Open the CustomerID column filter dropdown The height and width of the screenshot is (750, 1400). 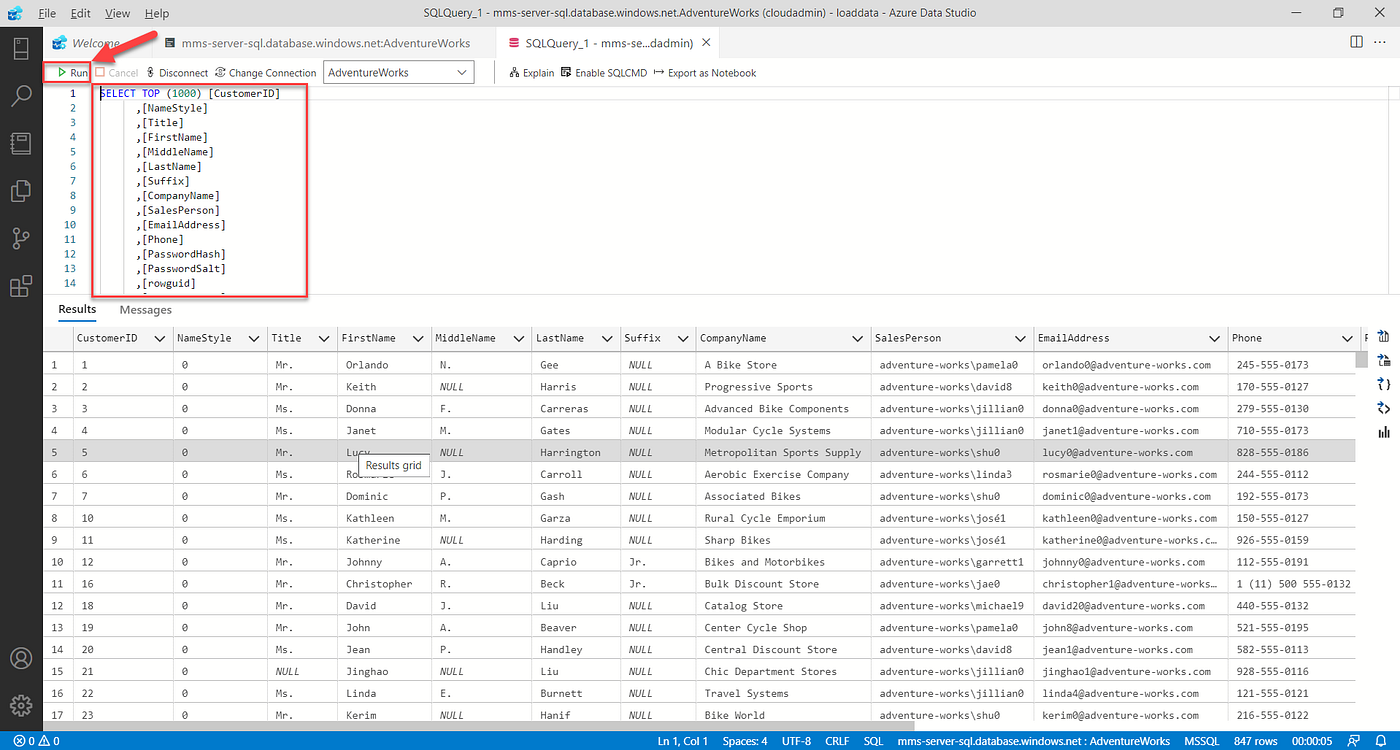point(161,338)
